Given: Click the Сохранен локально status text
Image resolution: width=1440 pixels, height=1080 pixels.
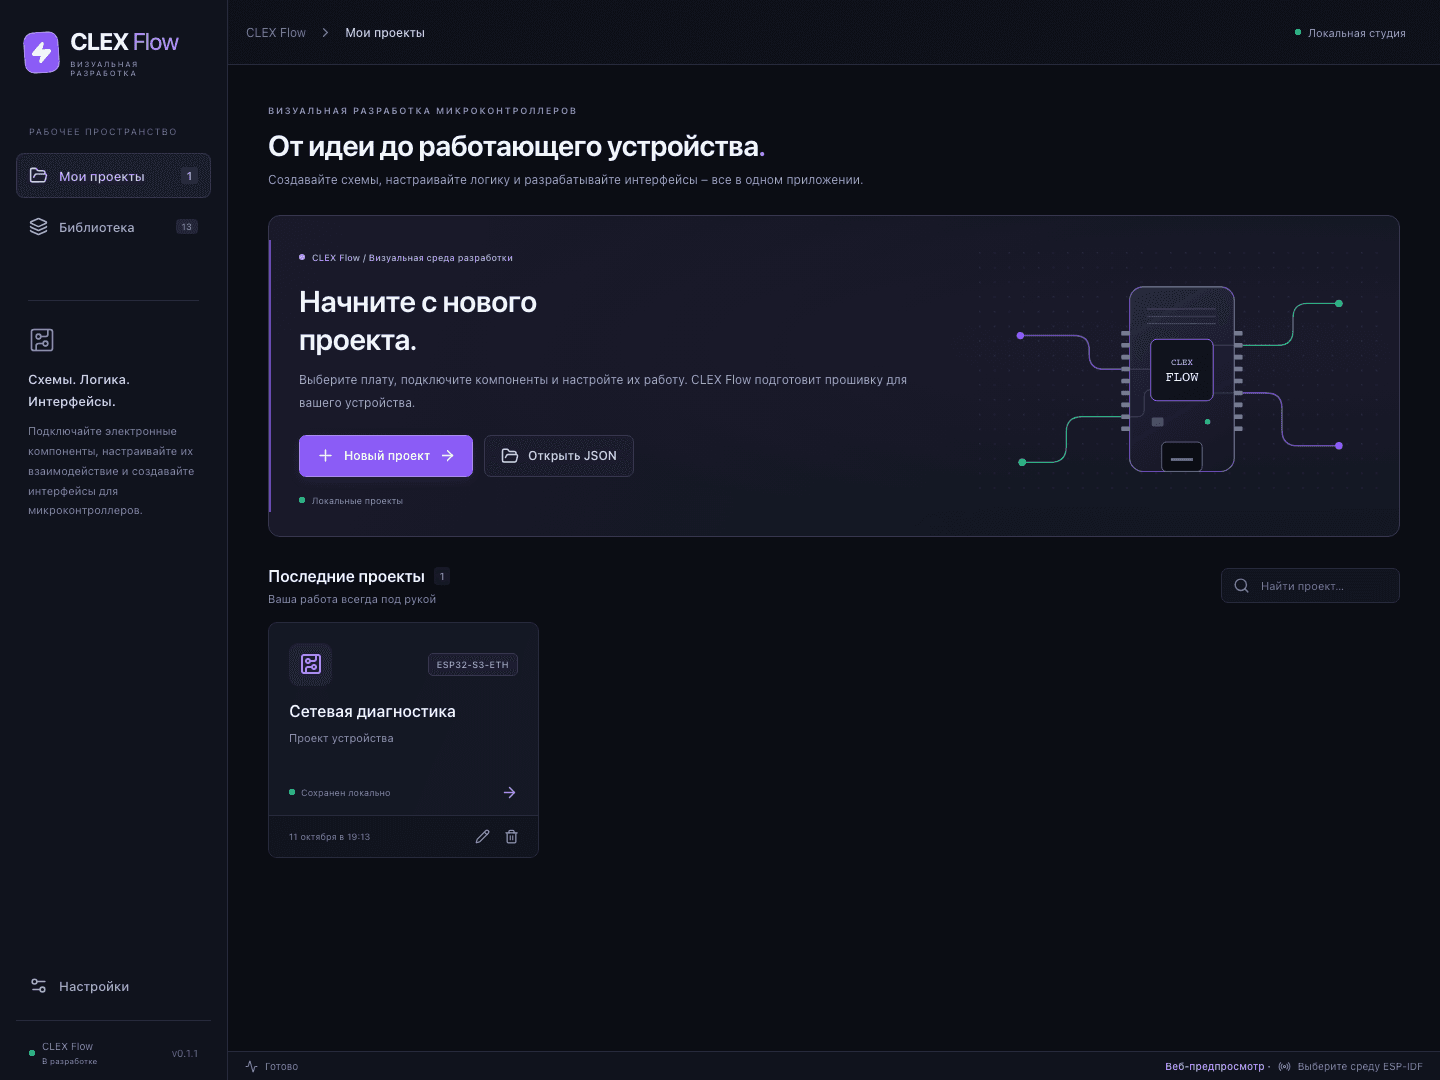Looking at the screenshot, I should pyautogui.click(x=346, y=793).
